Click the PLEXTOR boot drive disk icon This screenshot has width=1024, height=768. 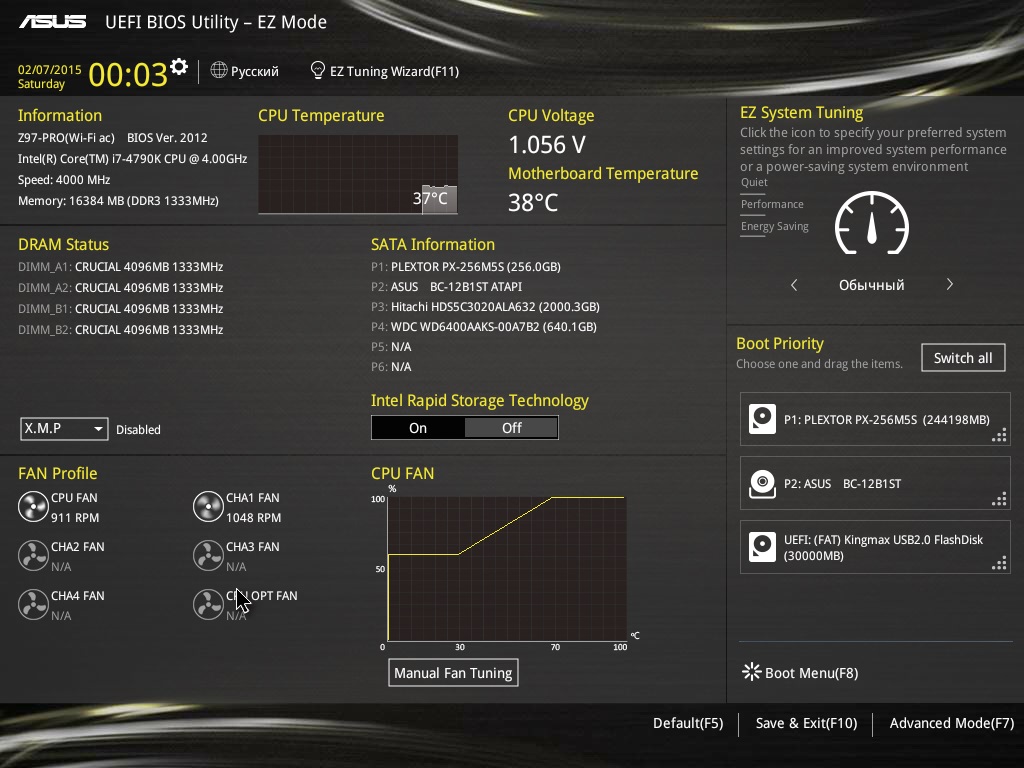[x=762, y=419]
